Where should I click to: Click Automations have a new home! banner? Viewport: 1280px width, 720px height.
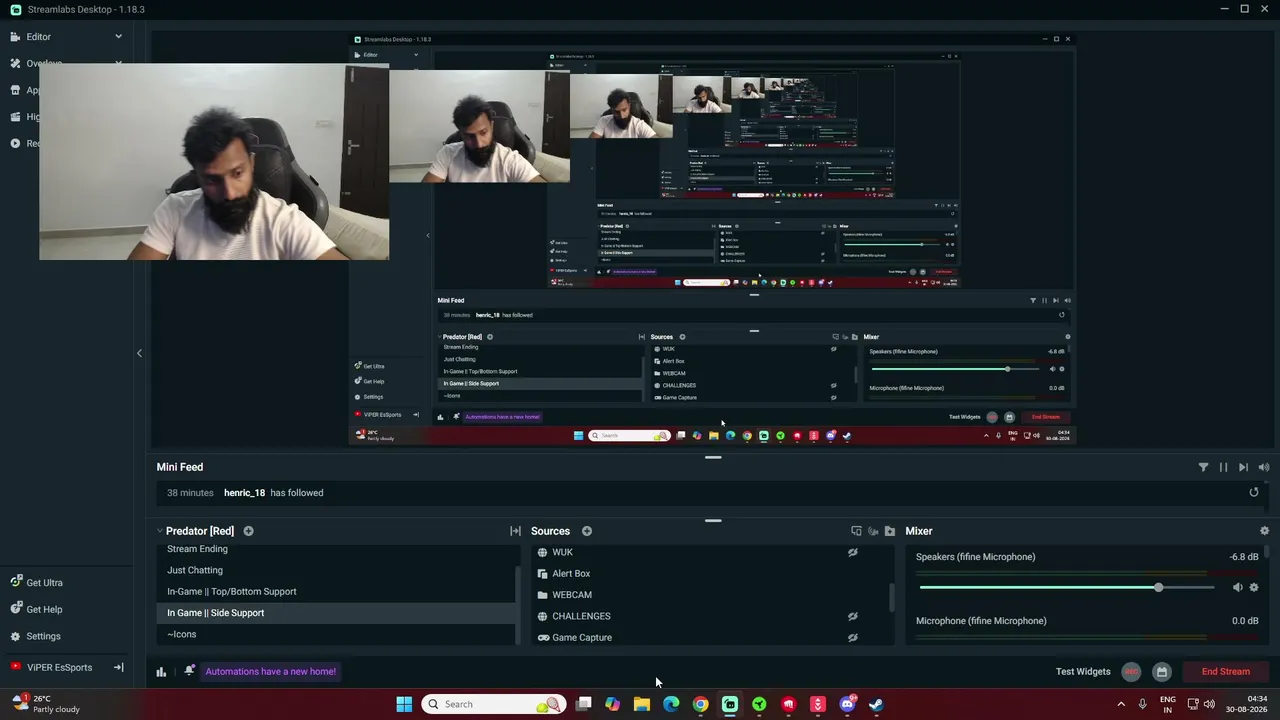(x=270, y=671)
